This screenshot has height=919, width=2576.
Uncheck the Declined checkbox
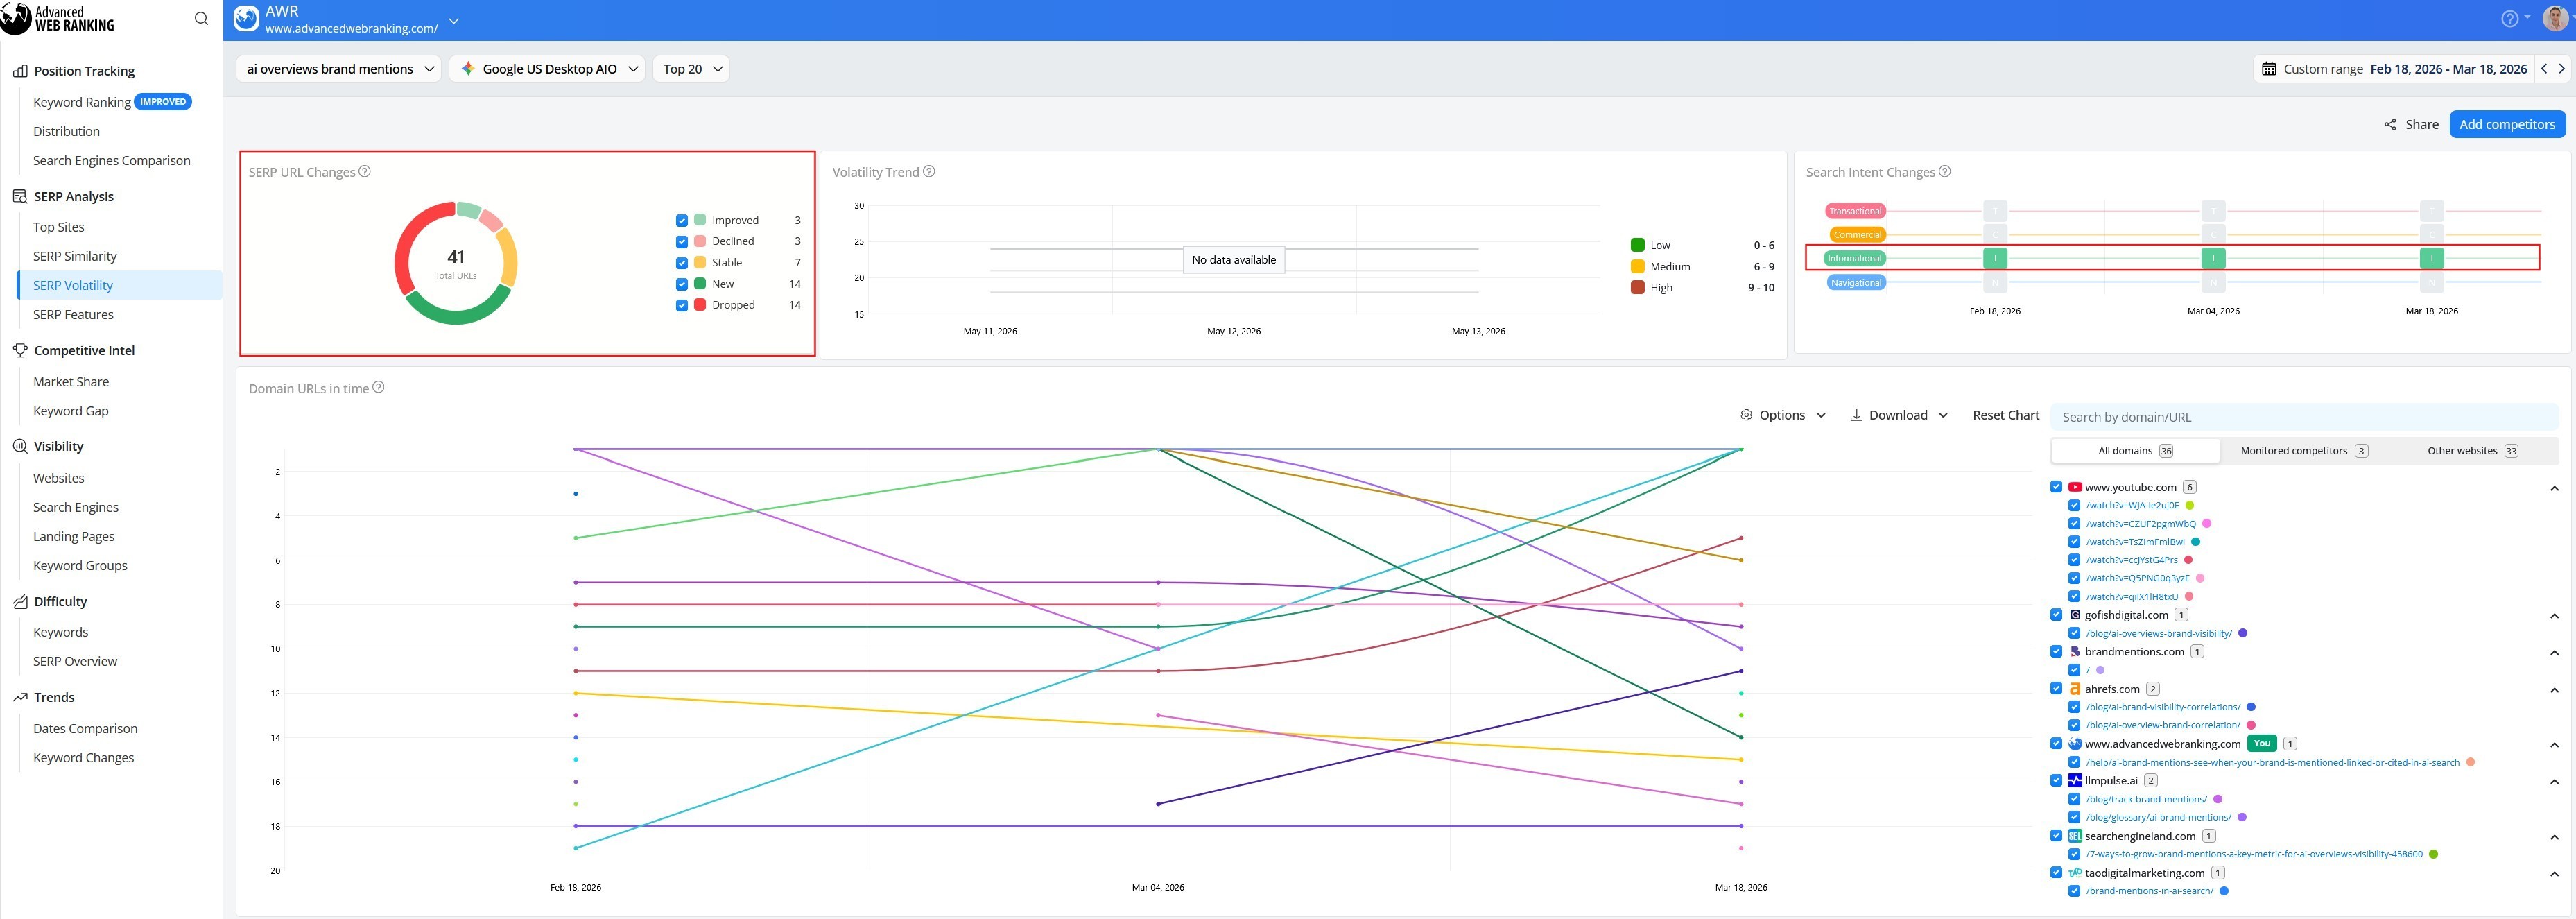tap(682, 241)
